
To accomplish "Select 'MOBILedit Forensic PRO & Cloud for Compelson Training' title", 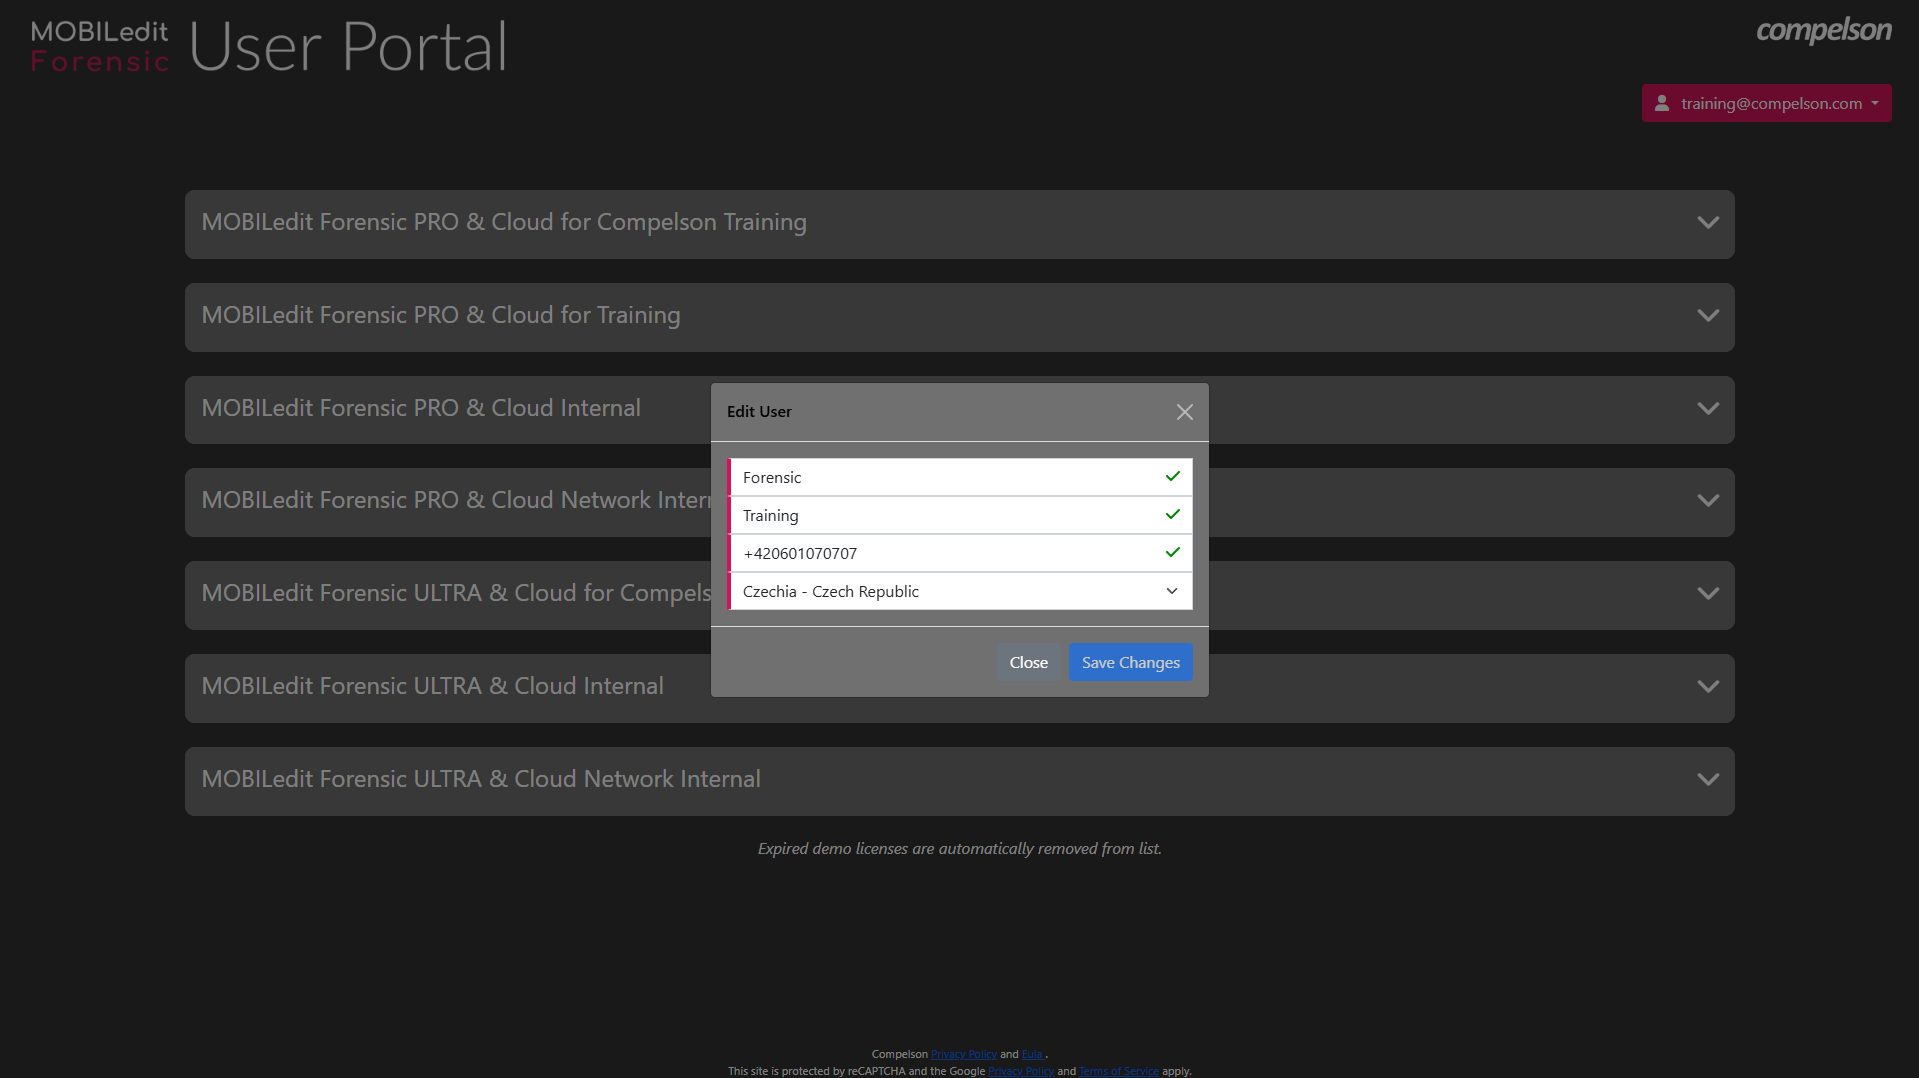I will click(x=504, y=222).
